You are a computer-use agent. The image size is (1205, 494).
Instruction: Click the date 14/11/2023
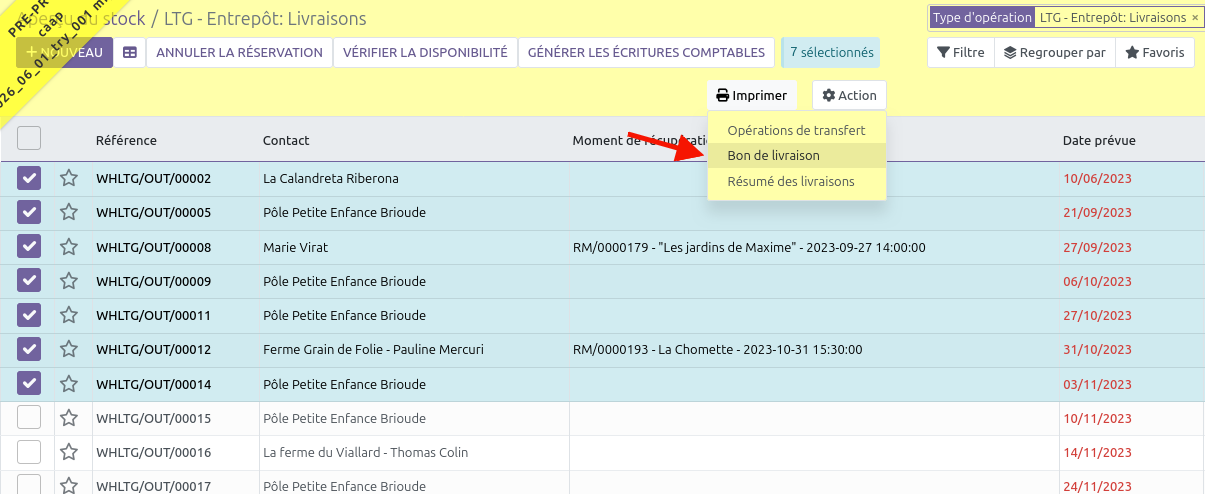[x=1097, y=452]
